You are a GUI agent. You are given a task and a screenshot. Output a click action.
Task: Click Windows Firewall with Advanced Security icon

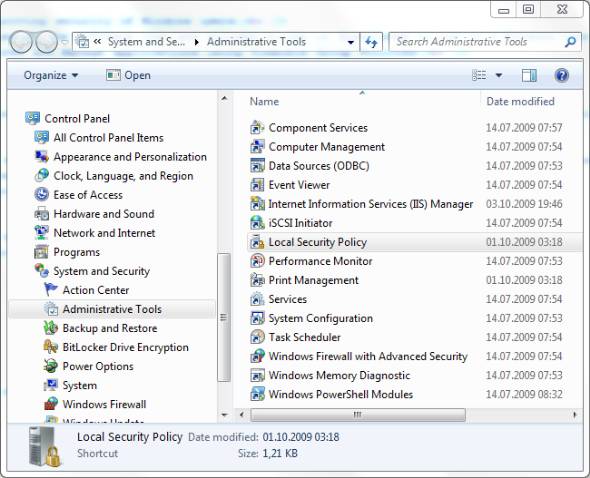pos(257,356)
